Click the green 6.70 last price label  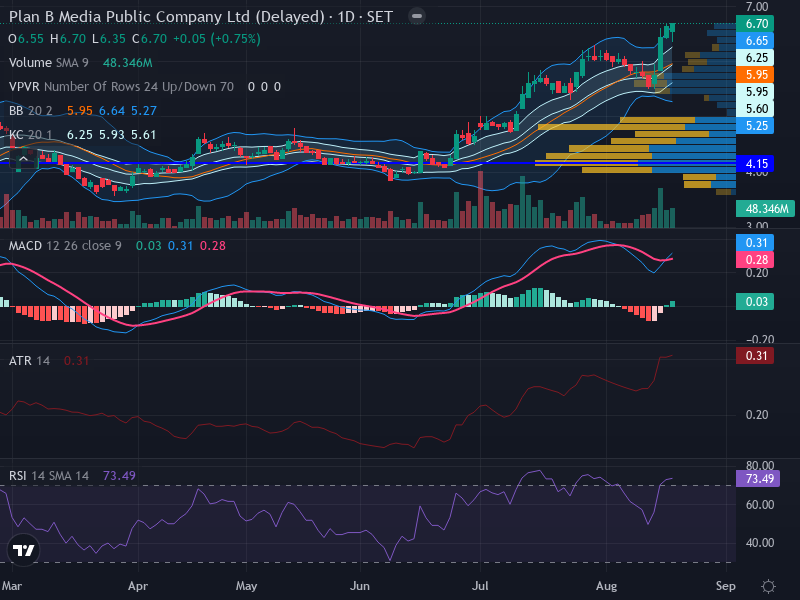coord(755,23)
